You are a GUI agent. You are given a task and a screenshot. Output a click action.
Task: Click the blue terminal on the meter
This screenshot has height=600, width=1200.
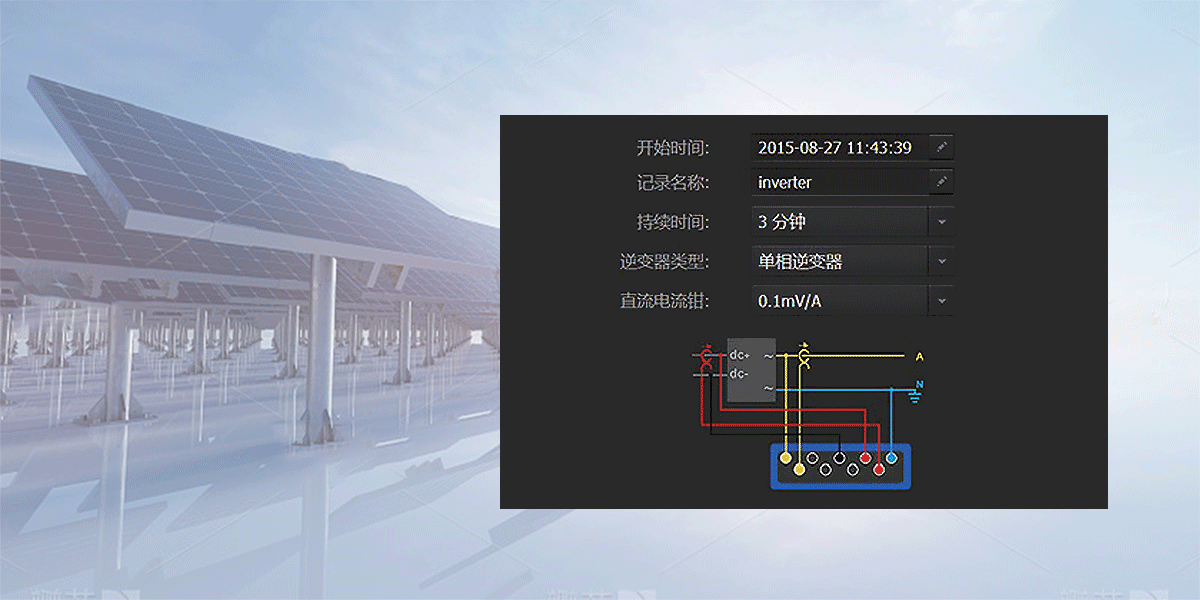tap(891, 457)
